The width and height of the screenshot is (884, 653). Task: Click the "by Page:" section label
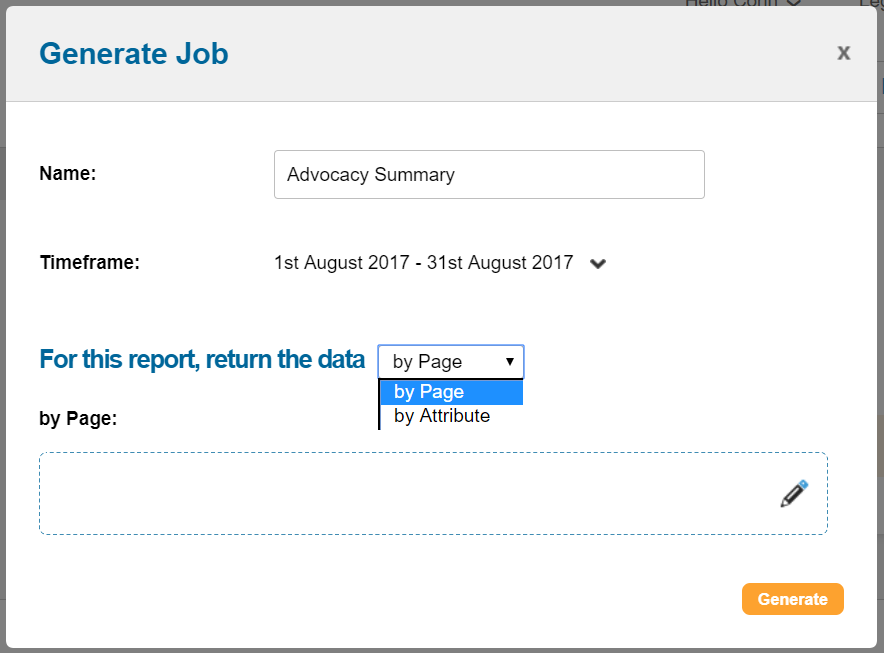point(78,418)
